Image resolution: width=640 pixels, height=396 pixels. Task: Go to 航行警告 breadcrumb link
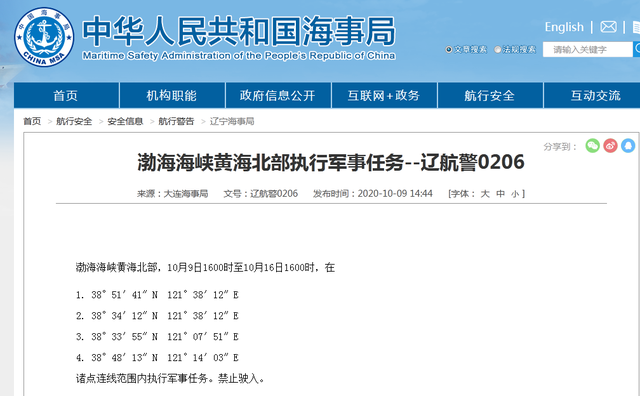point(176,121)
